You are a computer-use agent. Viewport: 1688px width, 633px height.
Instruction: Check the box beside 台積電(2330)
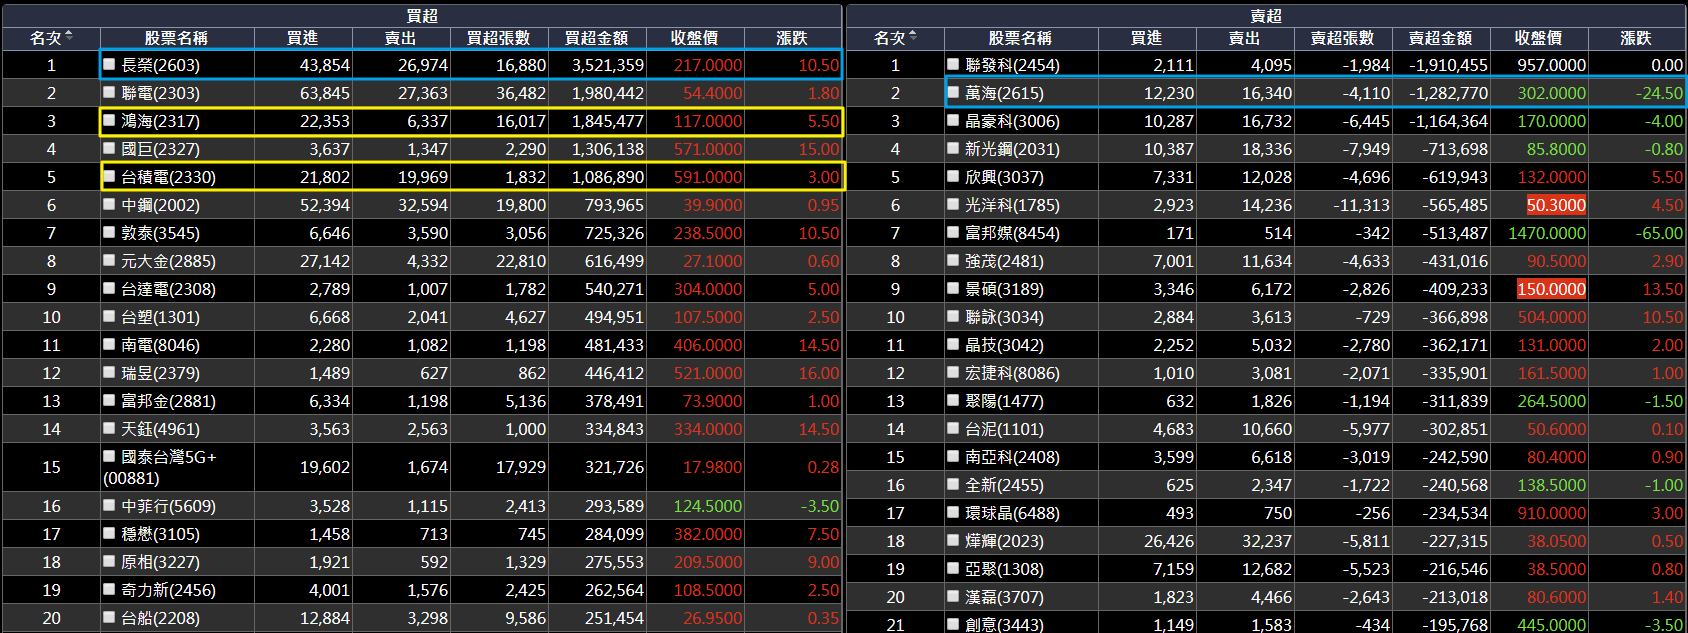click(x=110, y=176)
